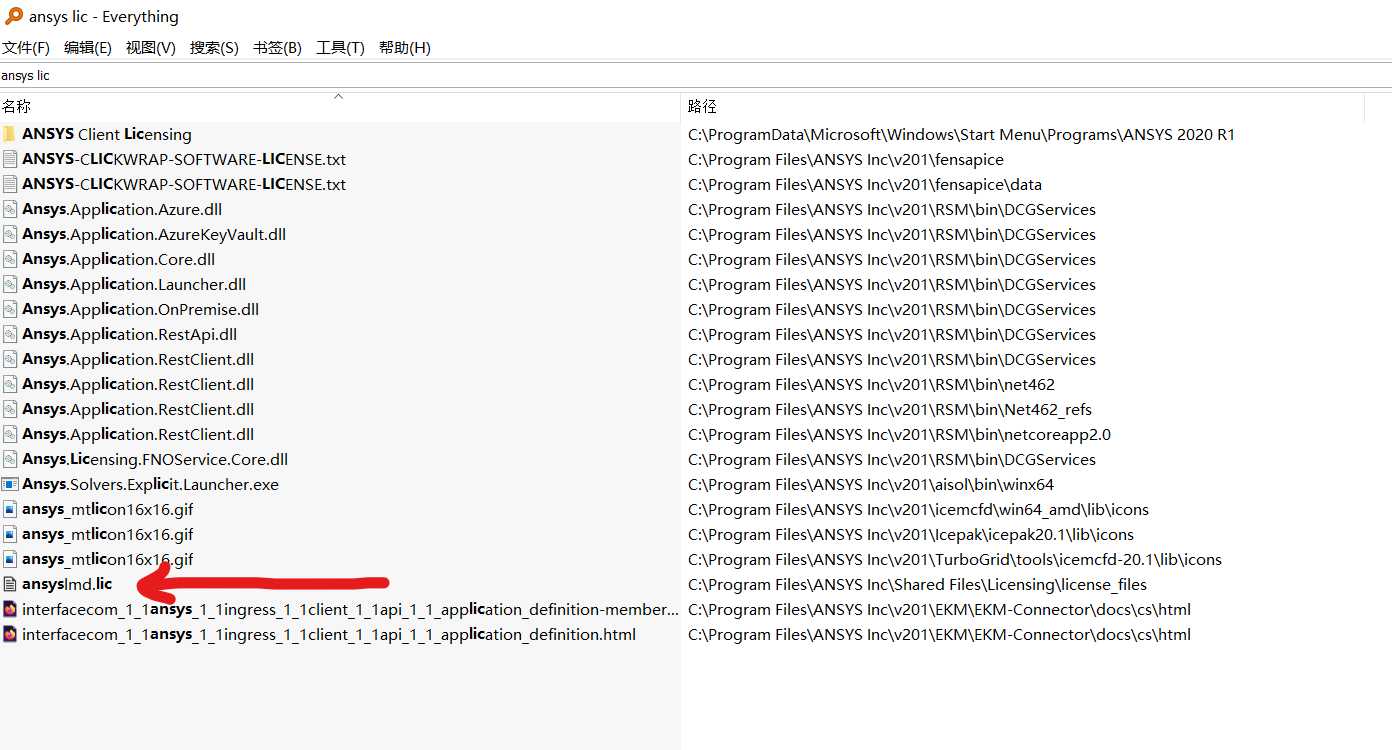Click path ending in win64_amd\lib\icons
The width and height of the screenshot is (1392, 750).
point(918,509)
